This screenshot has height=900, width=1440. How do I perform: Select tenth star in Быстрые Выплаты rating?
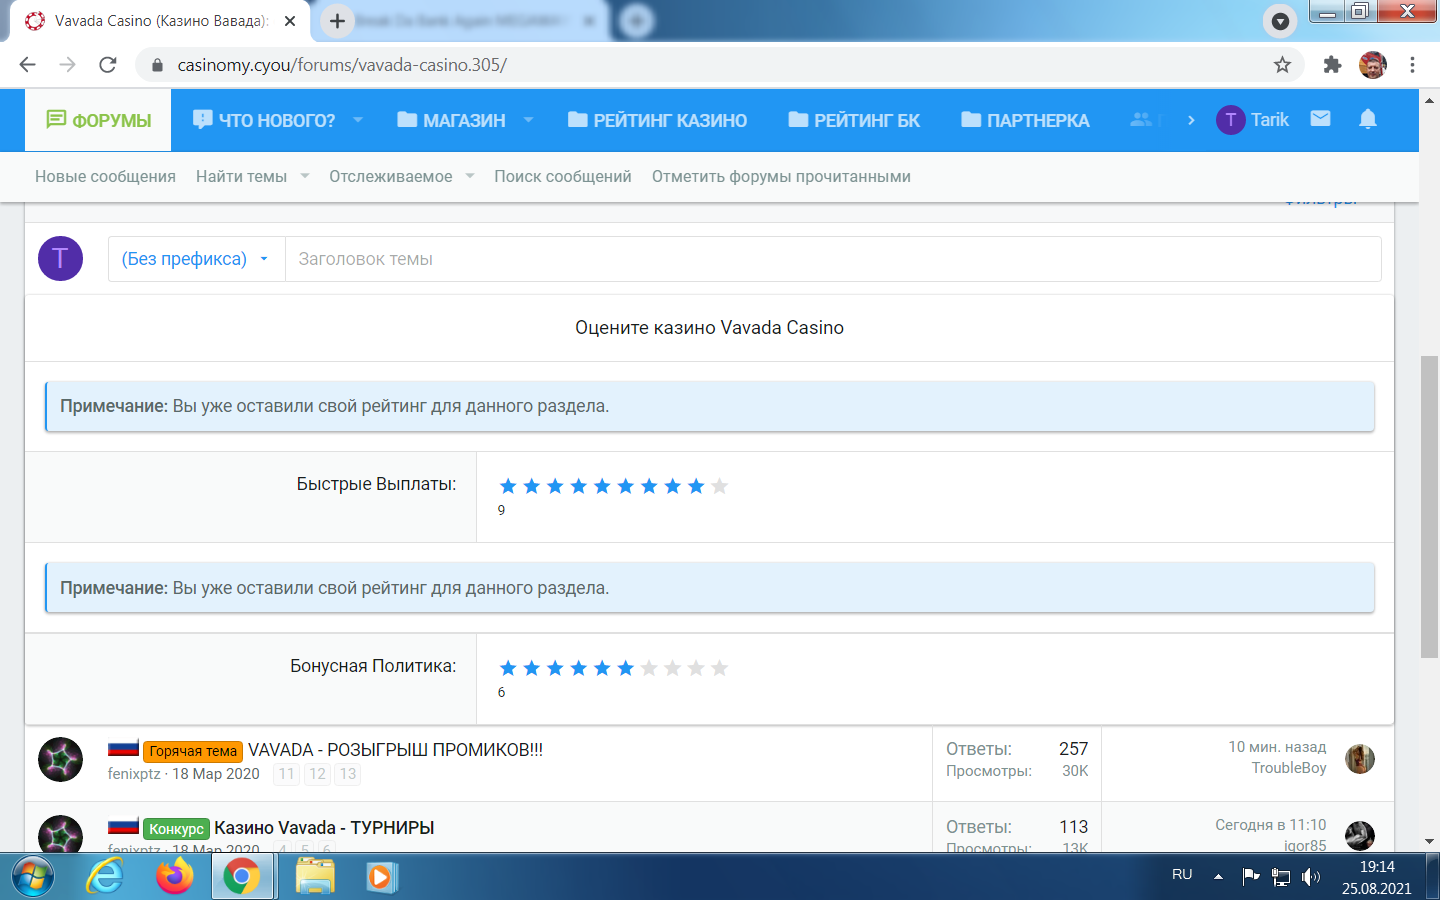720,486
